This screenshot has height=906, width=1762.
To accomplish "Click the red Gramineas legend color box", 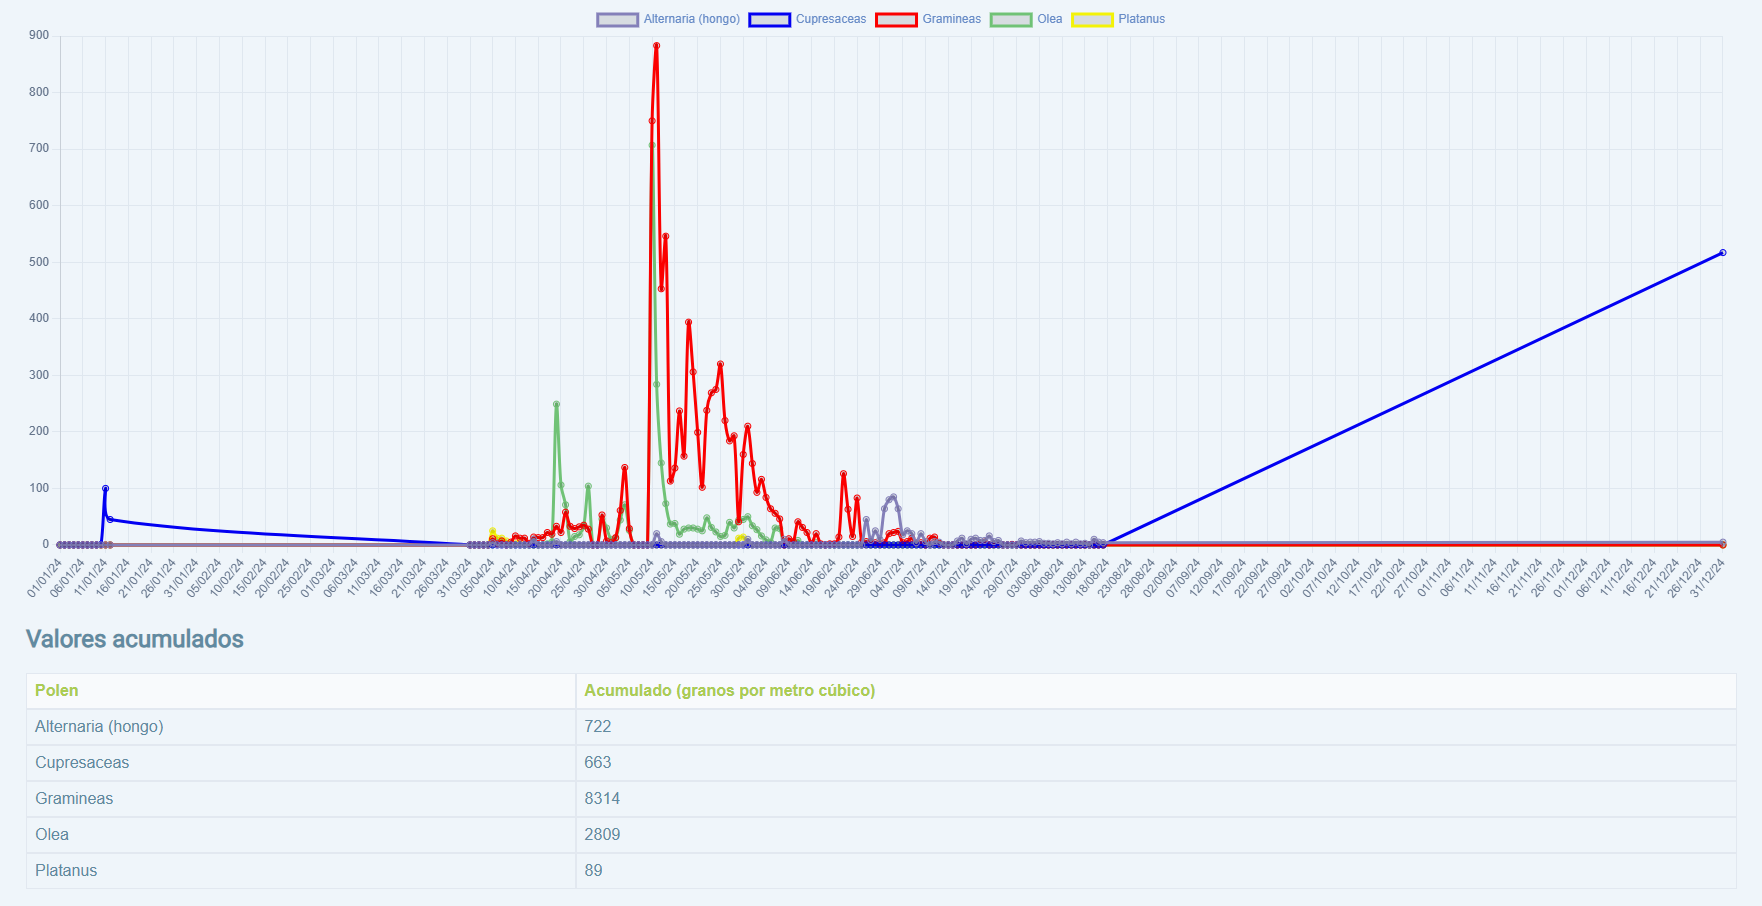I will coord(896,20).
